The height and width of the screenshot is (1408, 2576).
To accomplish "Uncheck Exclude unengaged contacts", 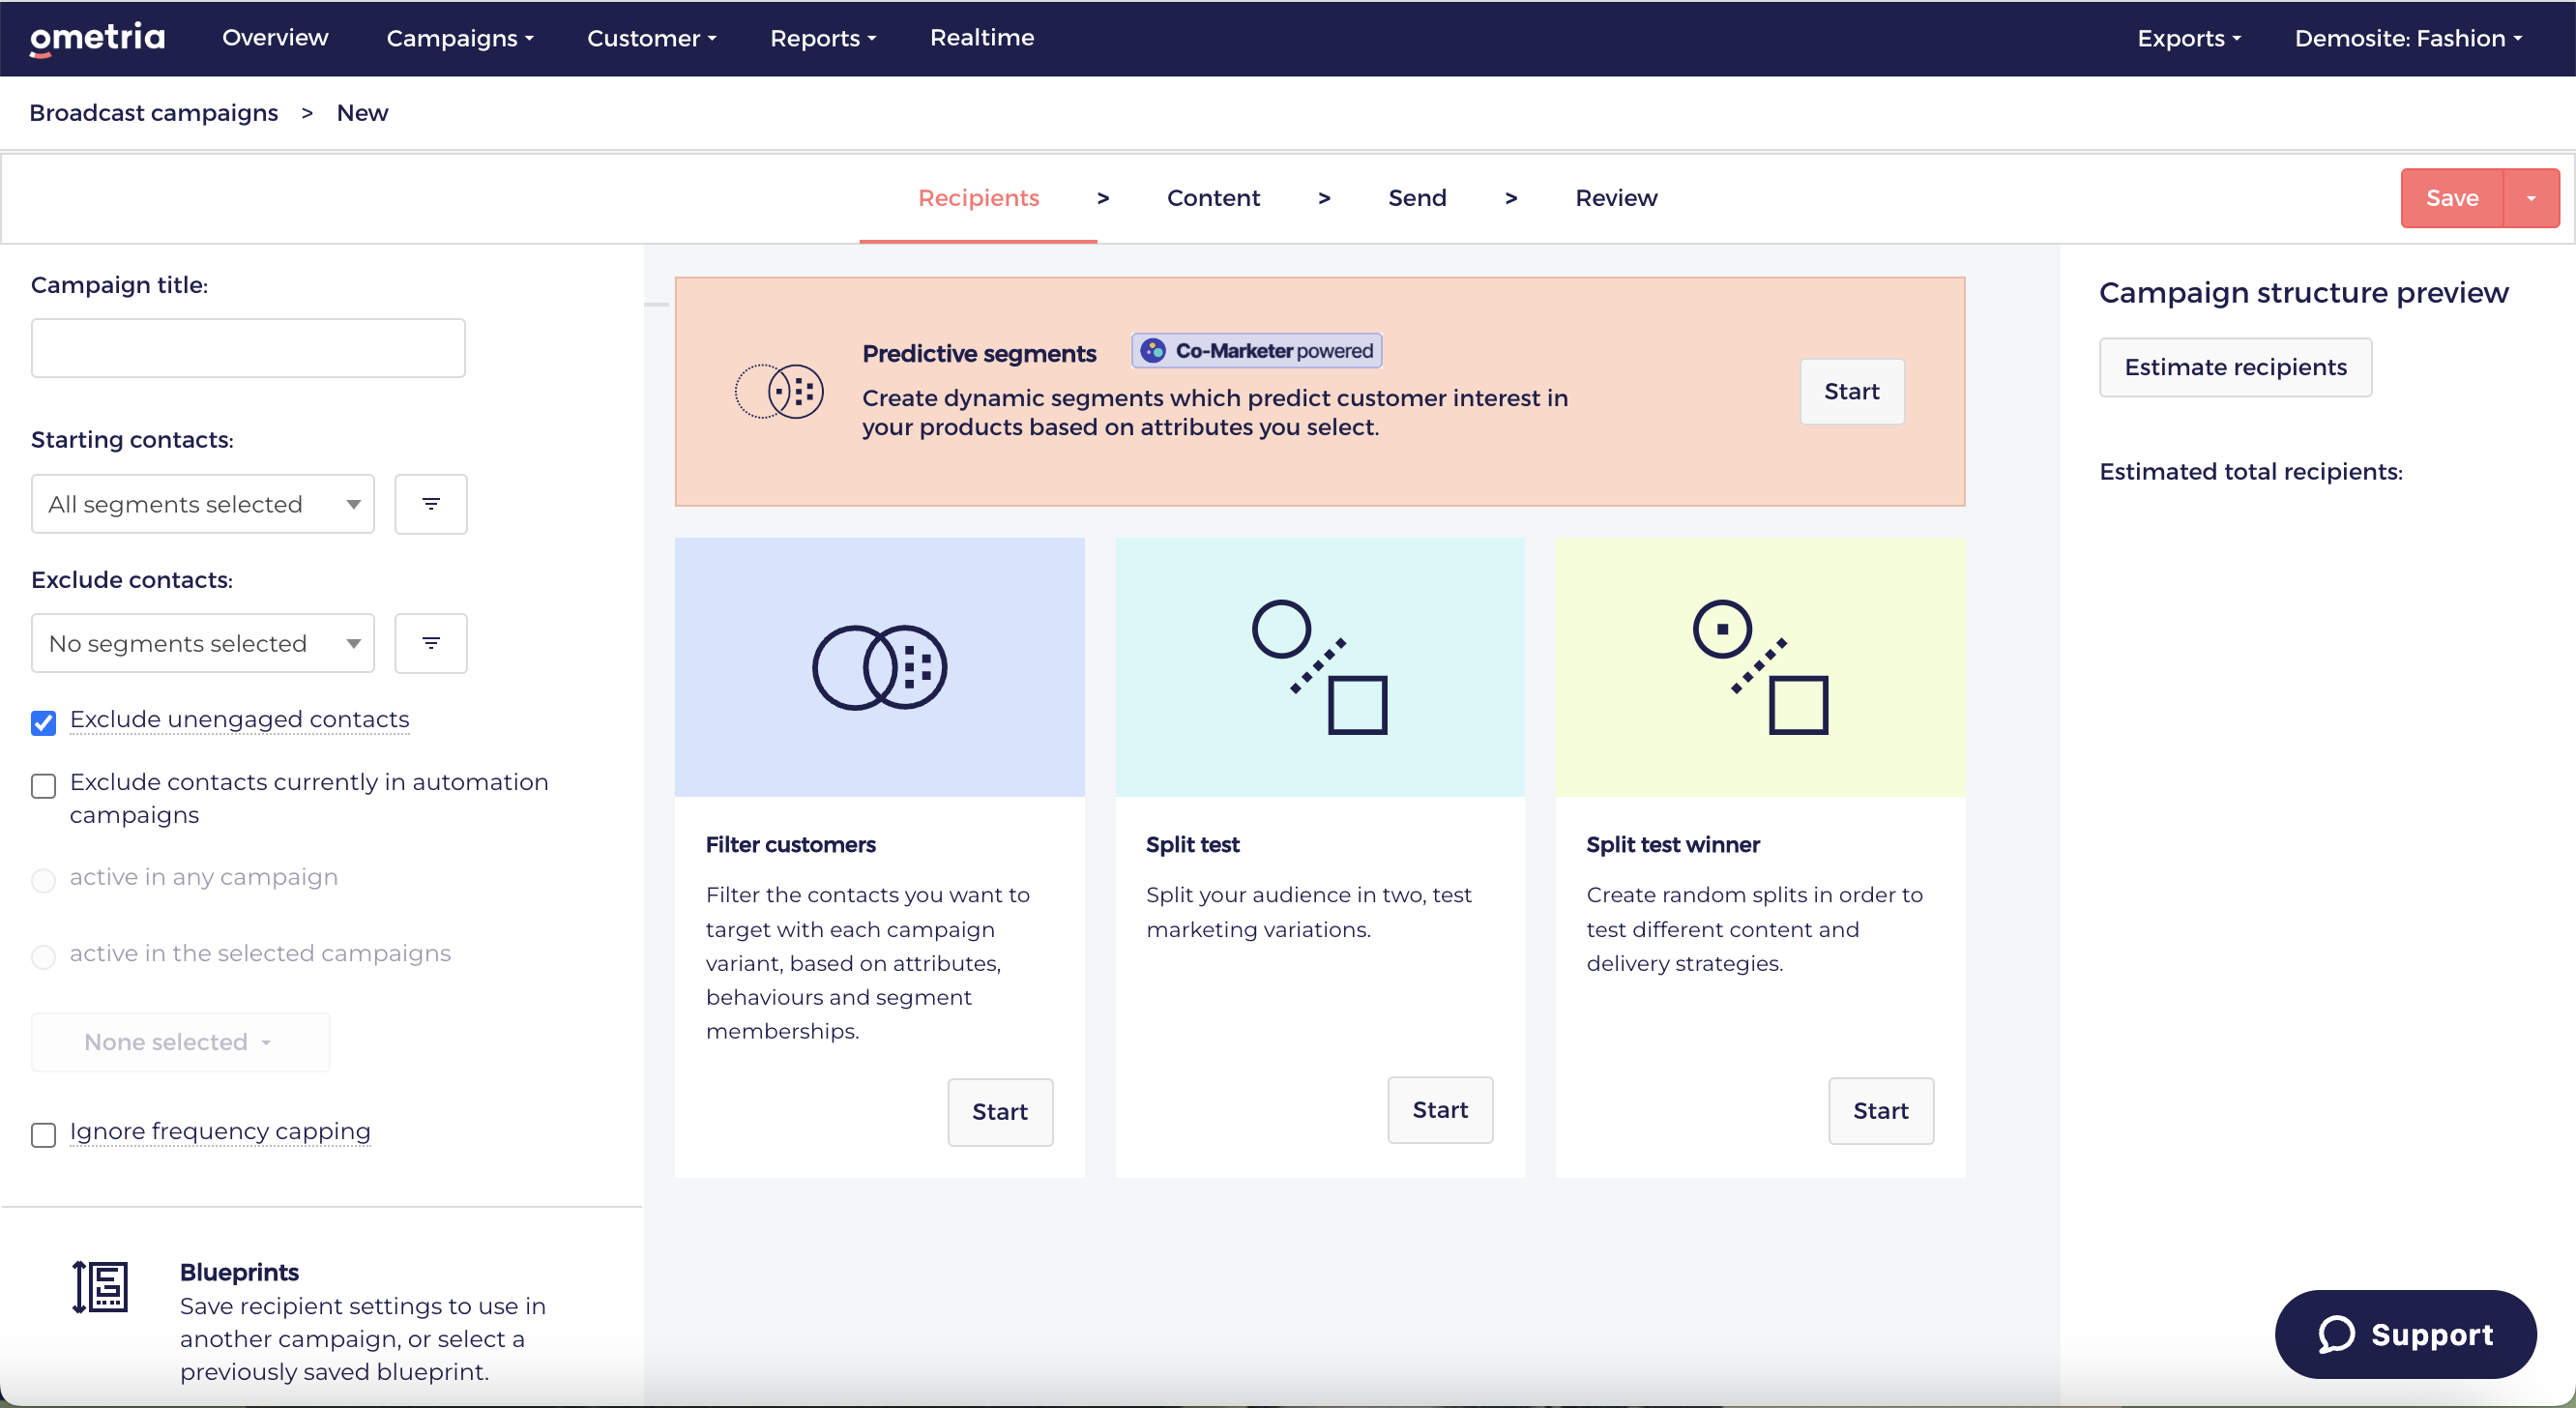I will [43, 722].
